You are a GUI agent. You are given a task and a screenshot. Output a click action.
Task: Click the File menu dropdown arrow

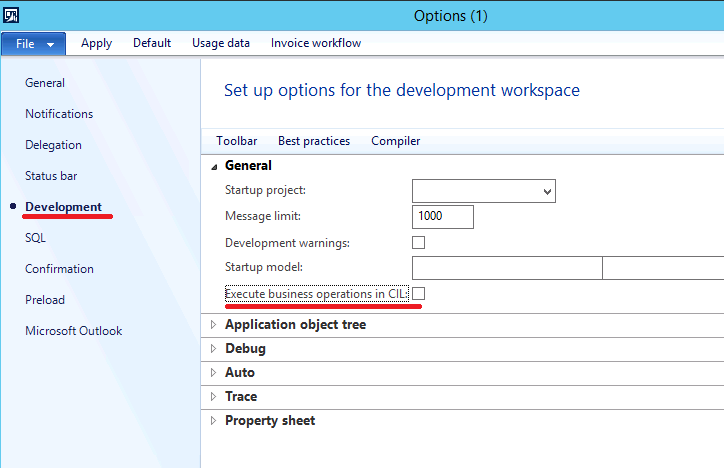[x=50, y=45]
